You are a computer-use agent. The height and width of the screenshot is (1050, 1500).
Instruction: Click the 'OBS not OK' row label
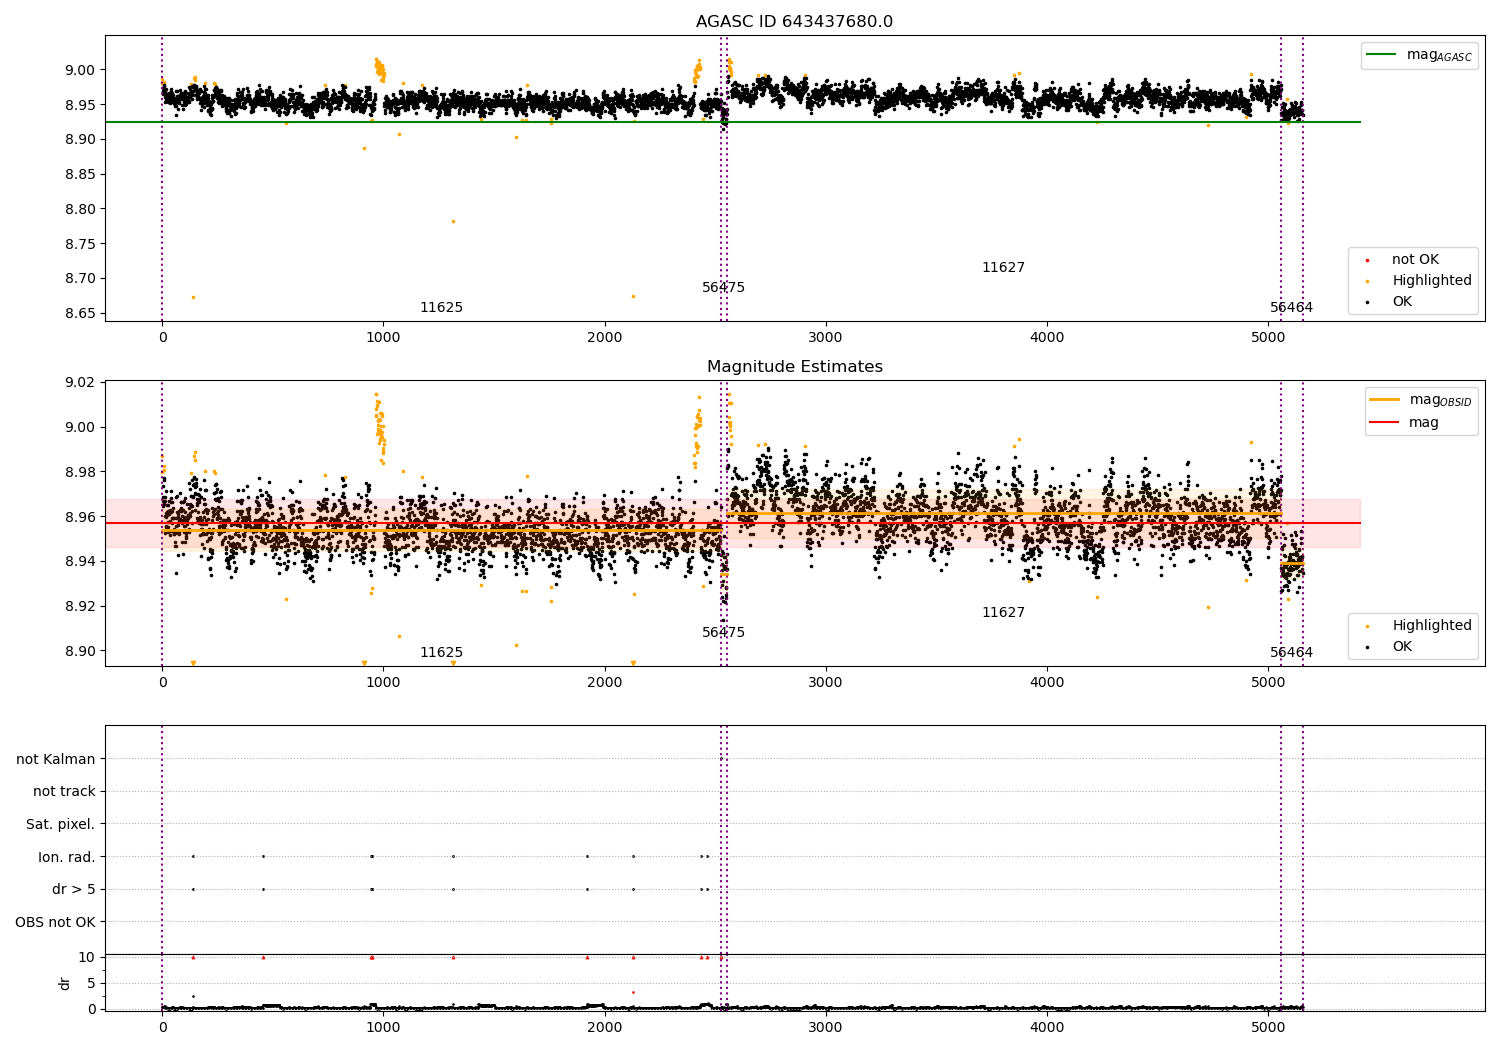pos(56,922)
